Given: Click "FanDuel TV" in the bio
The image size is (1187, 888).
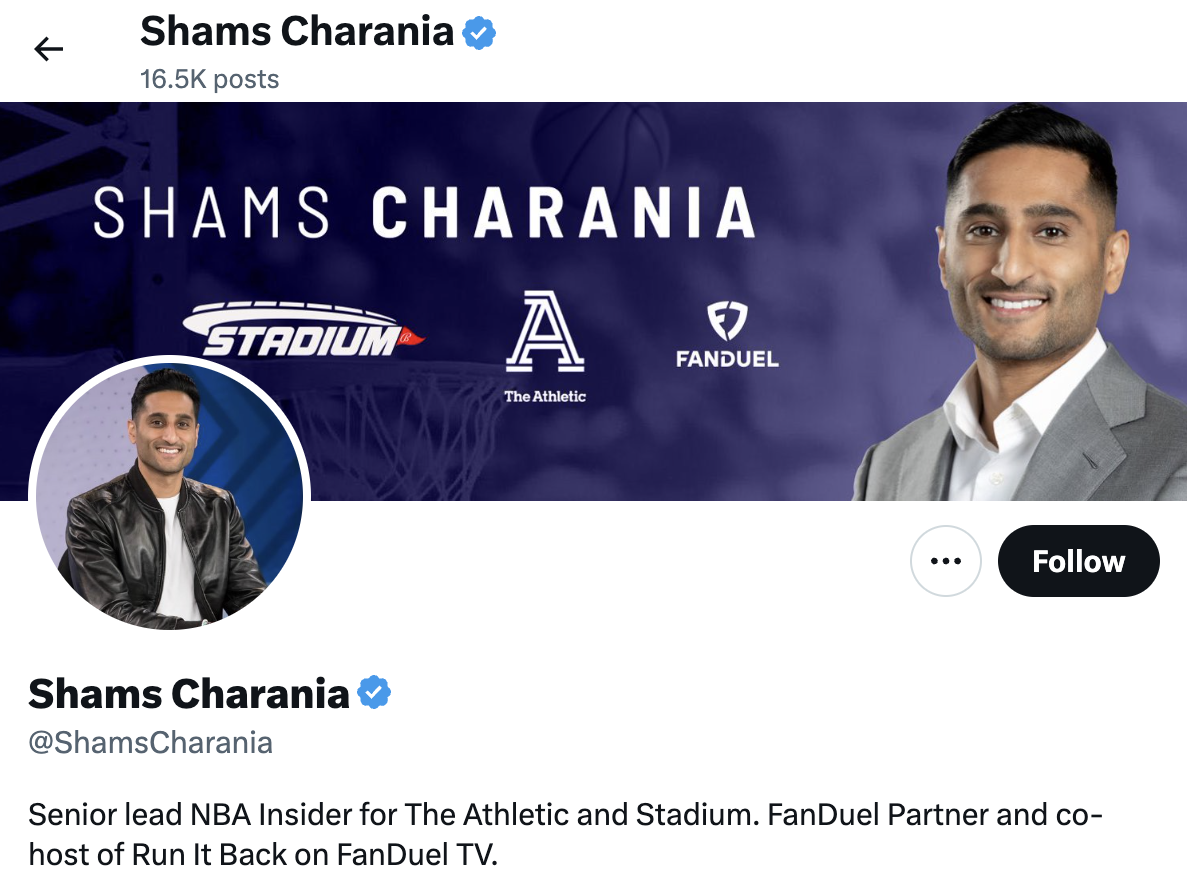Looking at the screenshot, I should click(x=417, y=855).
